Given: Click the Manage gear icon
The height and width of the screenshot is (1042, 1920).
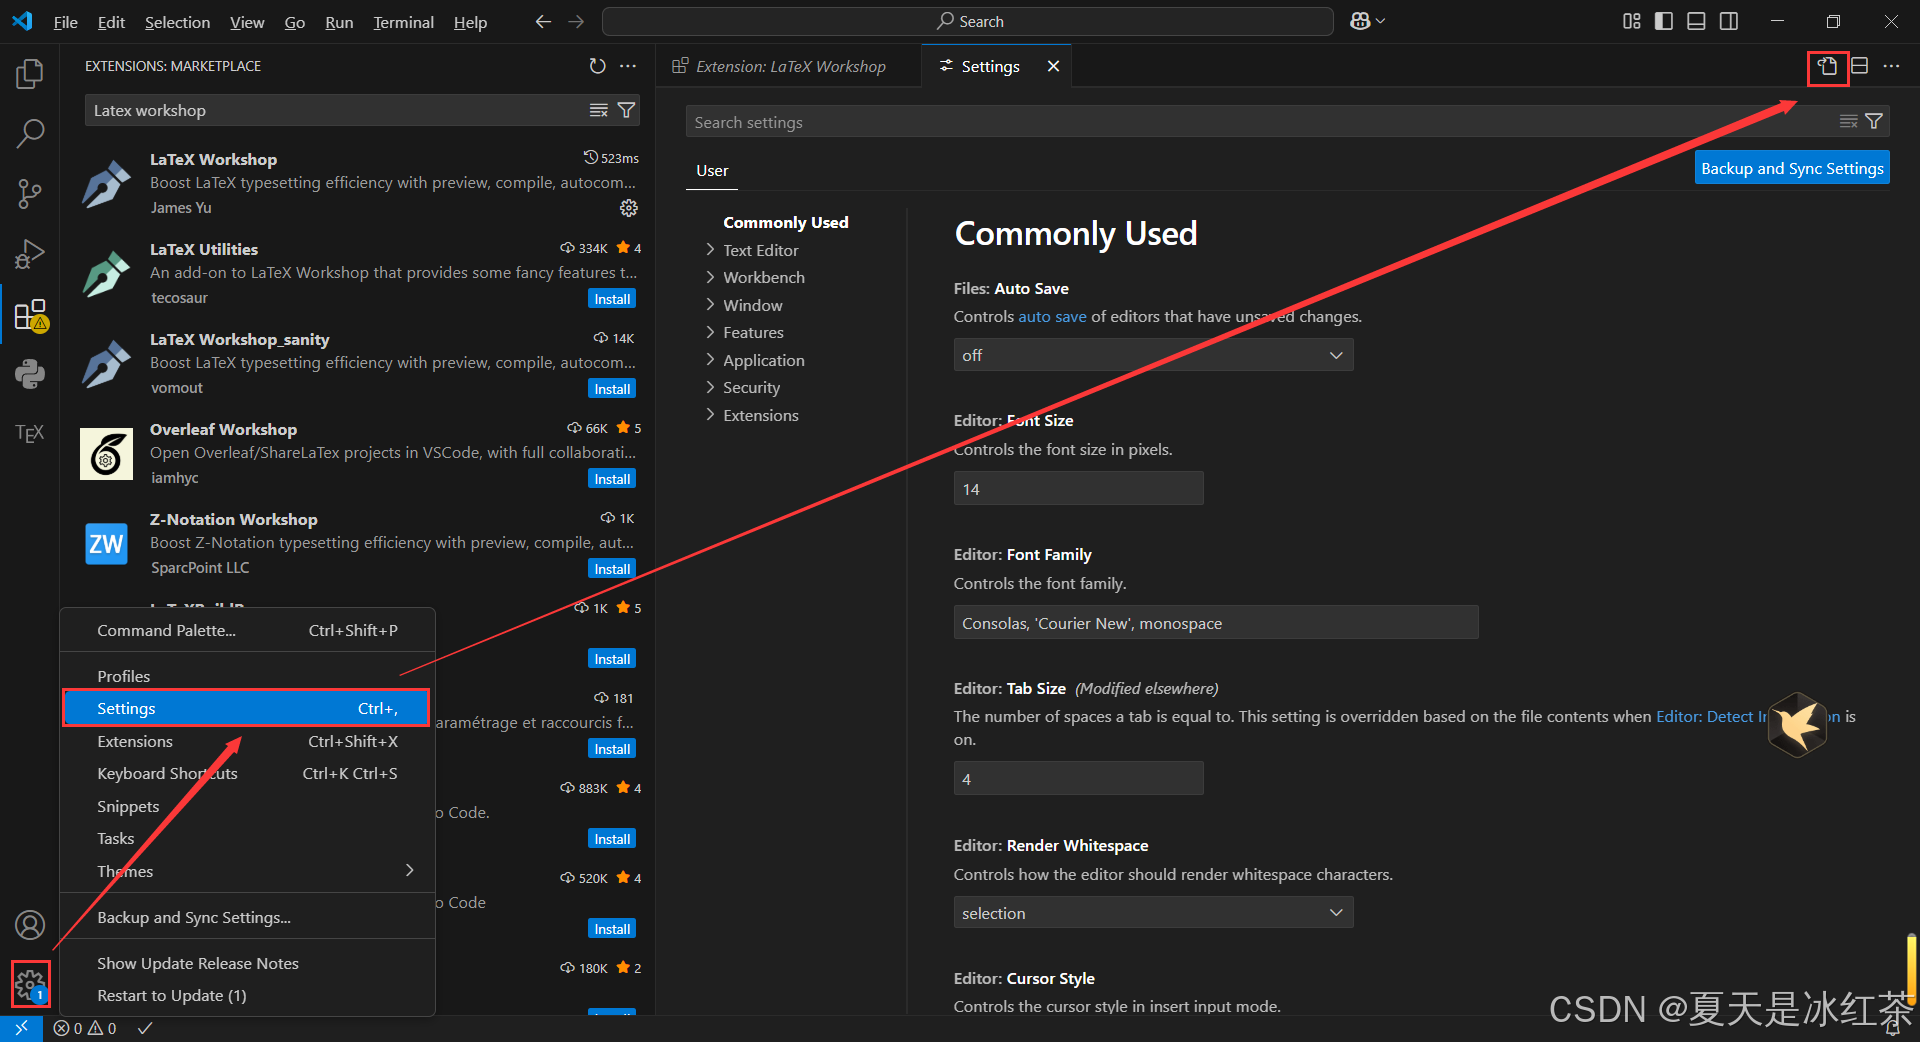Looking at the screenshot, I should click(30, 985).
